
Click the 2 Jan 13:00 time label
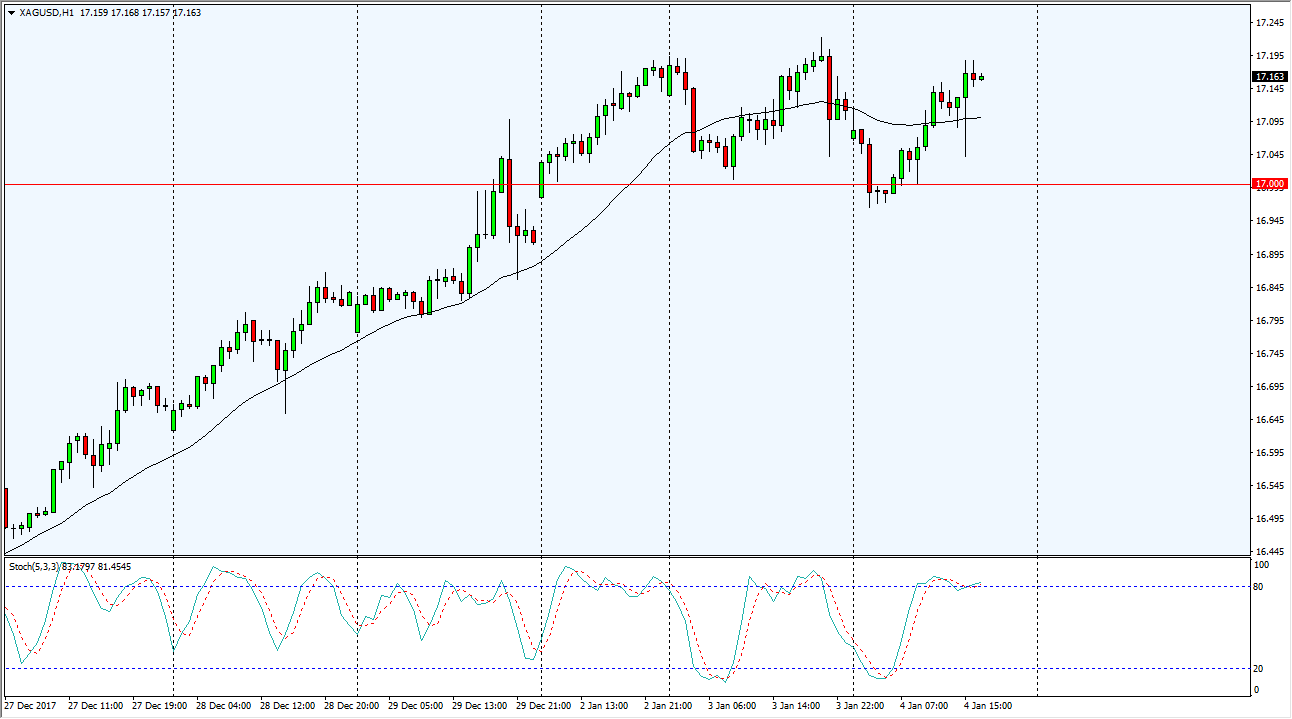click(x=604, y=705)
